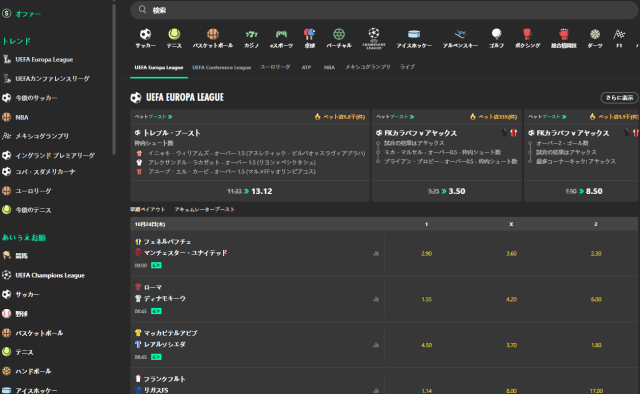Image resolution: width=640 pixels, height=394 pixels.
Task: Open the Handball (ハンドボール) sidebar icon
Action: coord(7,371)
